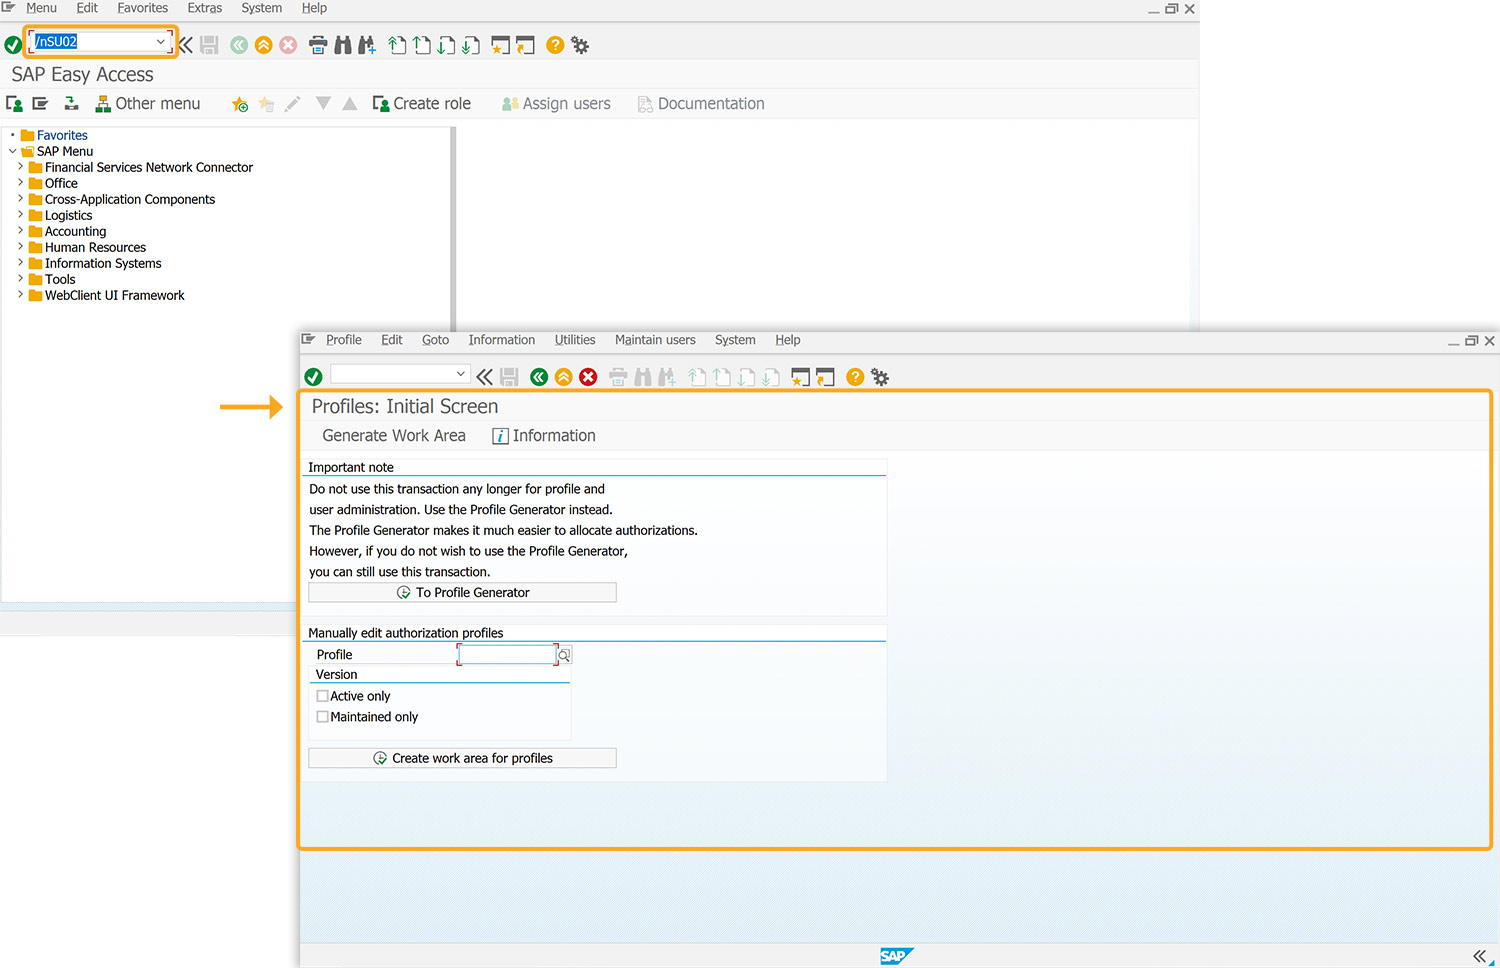Open dropdown of /nSU02 command field
This screenshot has height=968, width=1500.
[x=160, y=42]
